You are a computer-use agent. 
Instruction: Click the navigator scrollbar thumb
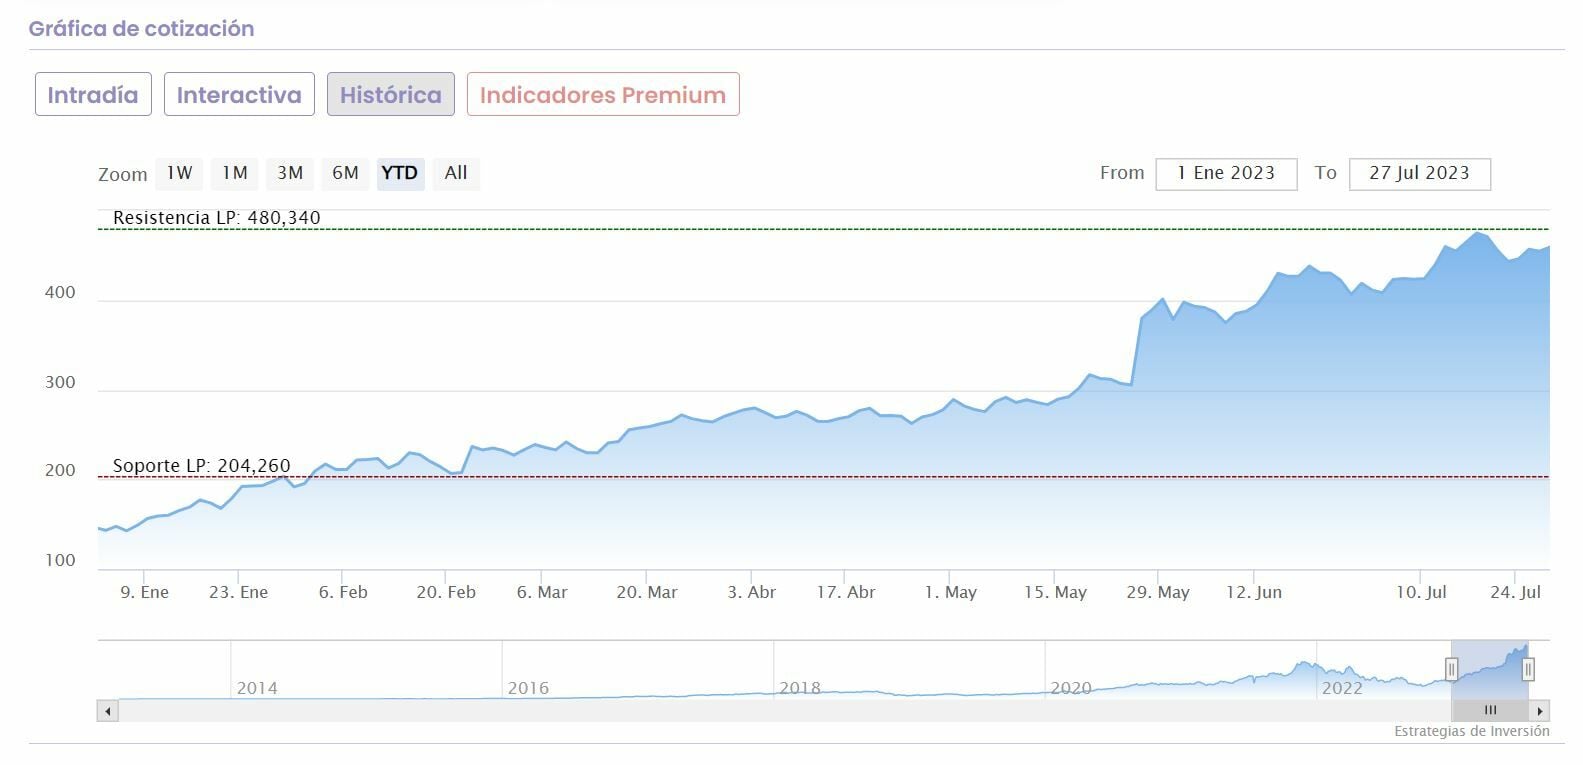pos(1490,711)
